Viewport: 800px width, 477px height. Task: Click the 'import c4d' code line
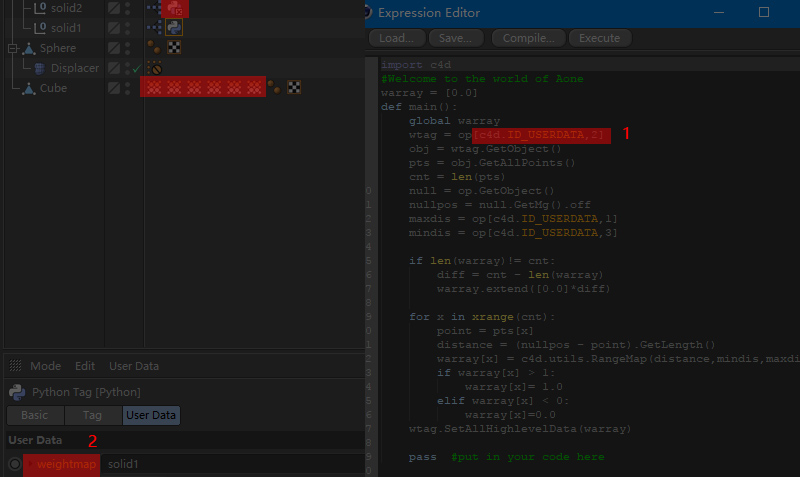tap(416, 65)
